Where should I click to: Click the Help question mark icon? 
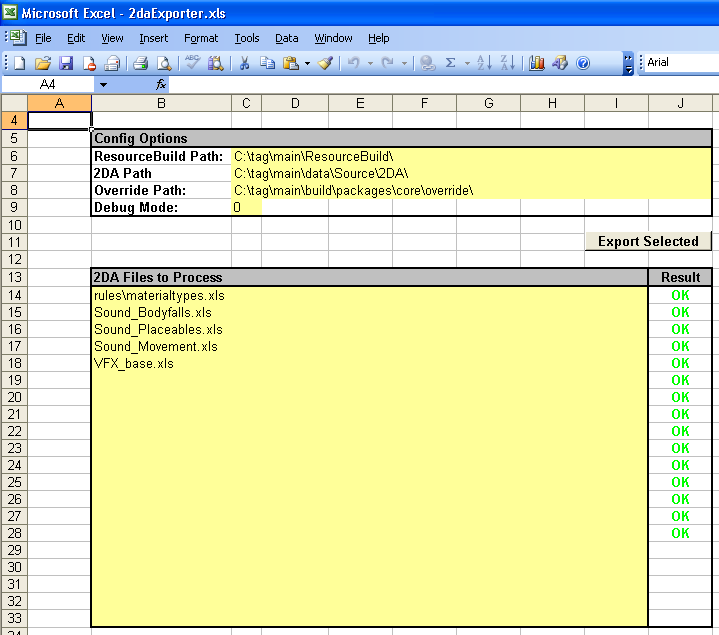tap(583, 63)
